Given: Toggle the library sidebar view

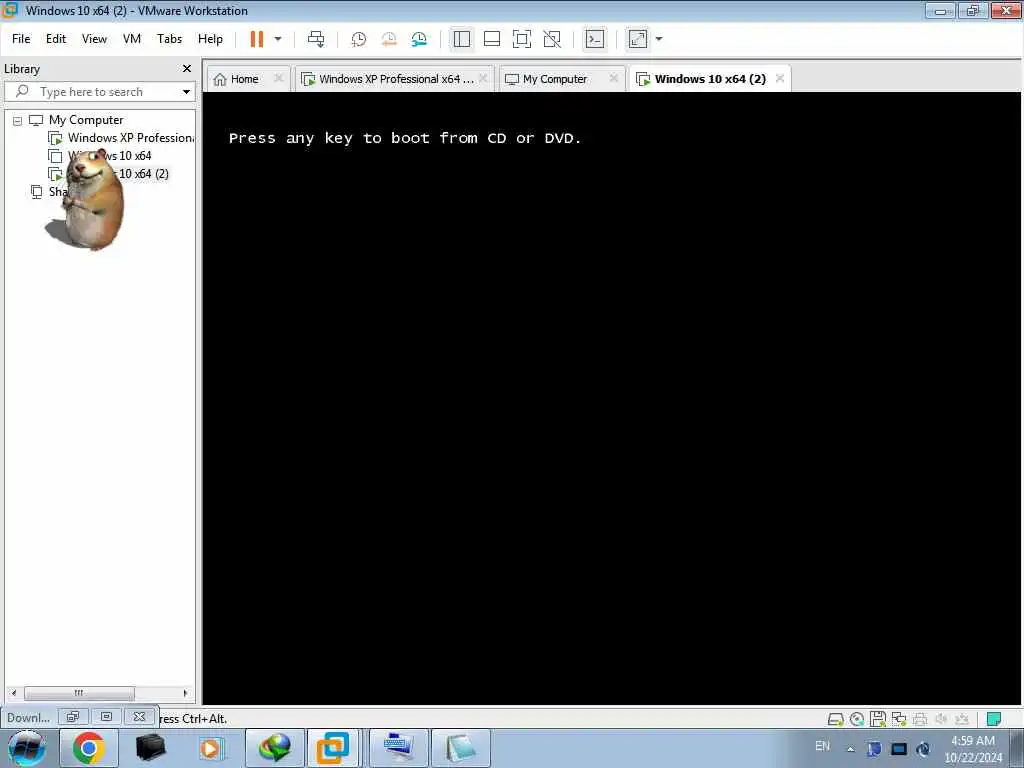Looking at the screenshot, I should coord(462,39).
